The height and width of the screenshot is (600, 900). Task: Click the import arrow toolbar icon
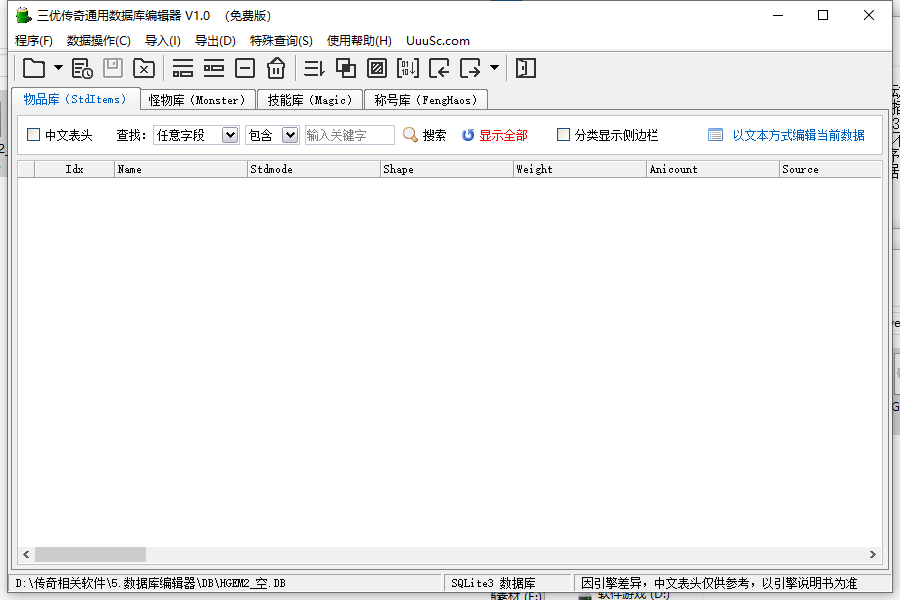438,68
